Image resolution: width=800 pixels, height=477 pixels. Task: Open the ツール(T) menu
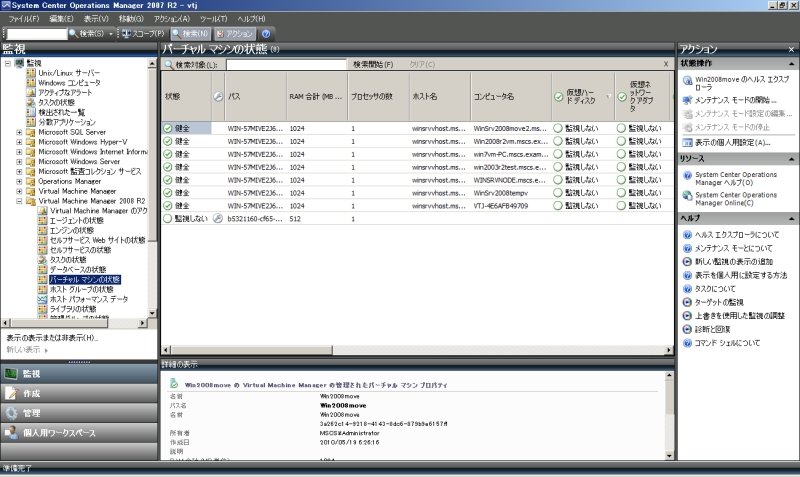point(213,18)
